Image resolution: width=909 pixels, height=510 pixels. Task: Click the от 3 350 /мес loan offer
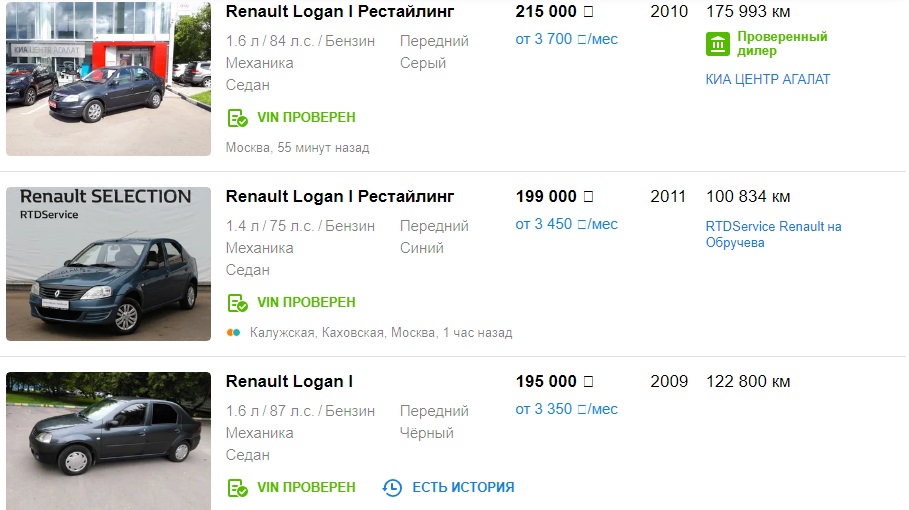(566, 409)
